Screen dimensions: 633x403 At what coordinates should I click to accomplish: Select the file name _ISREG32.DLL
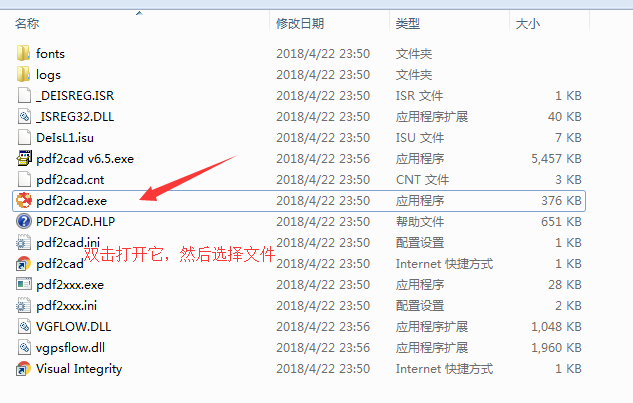75,117
